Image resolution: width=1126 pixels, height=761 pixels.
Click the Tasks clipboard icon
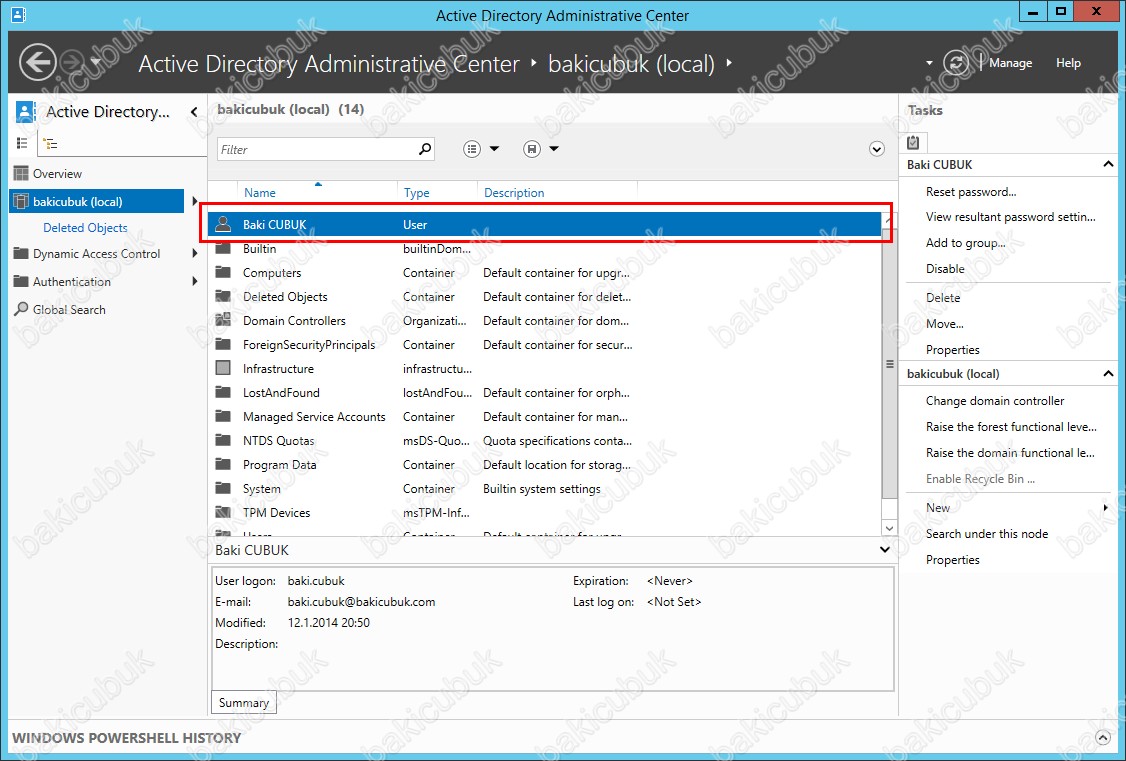pyautogui.click(x=913, y=142)
